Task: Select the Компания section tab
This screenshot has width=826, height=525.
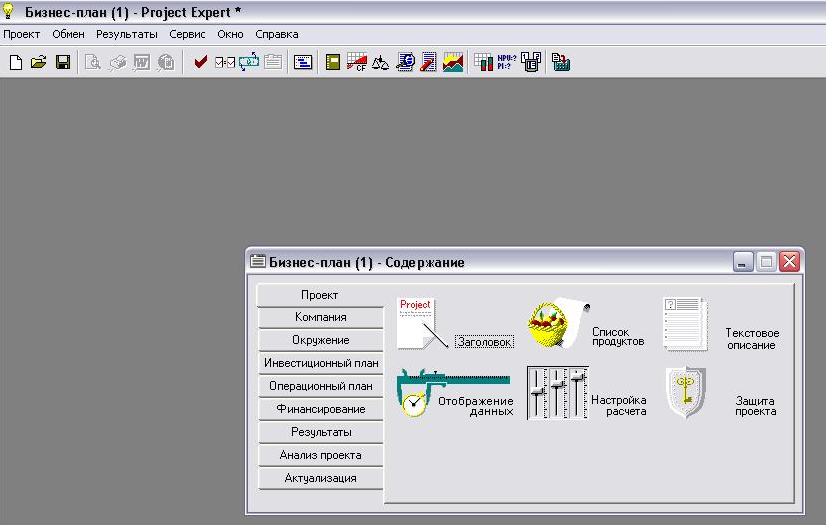Action: tap(321, 317)
